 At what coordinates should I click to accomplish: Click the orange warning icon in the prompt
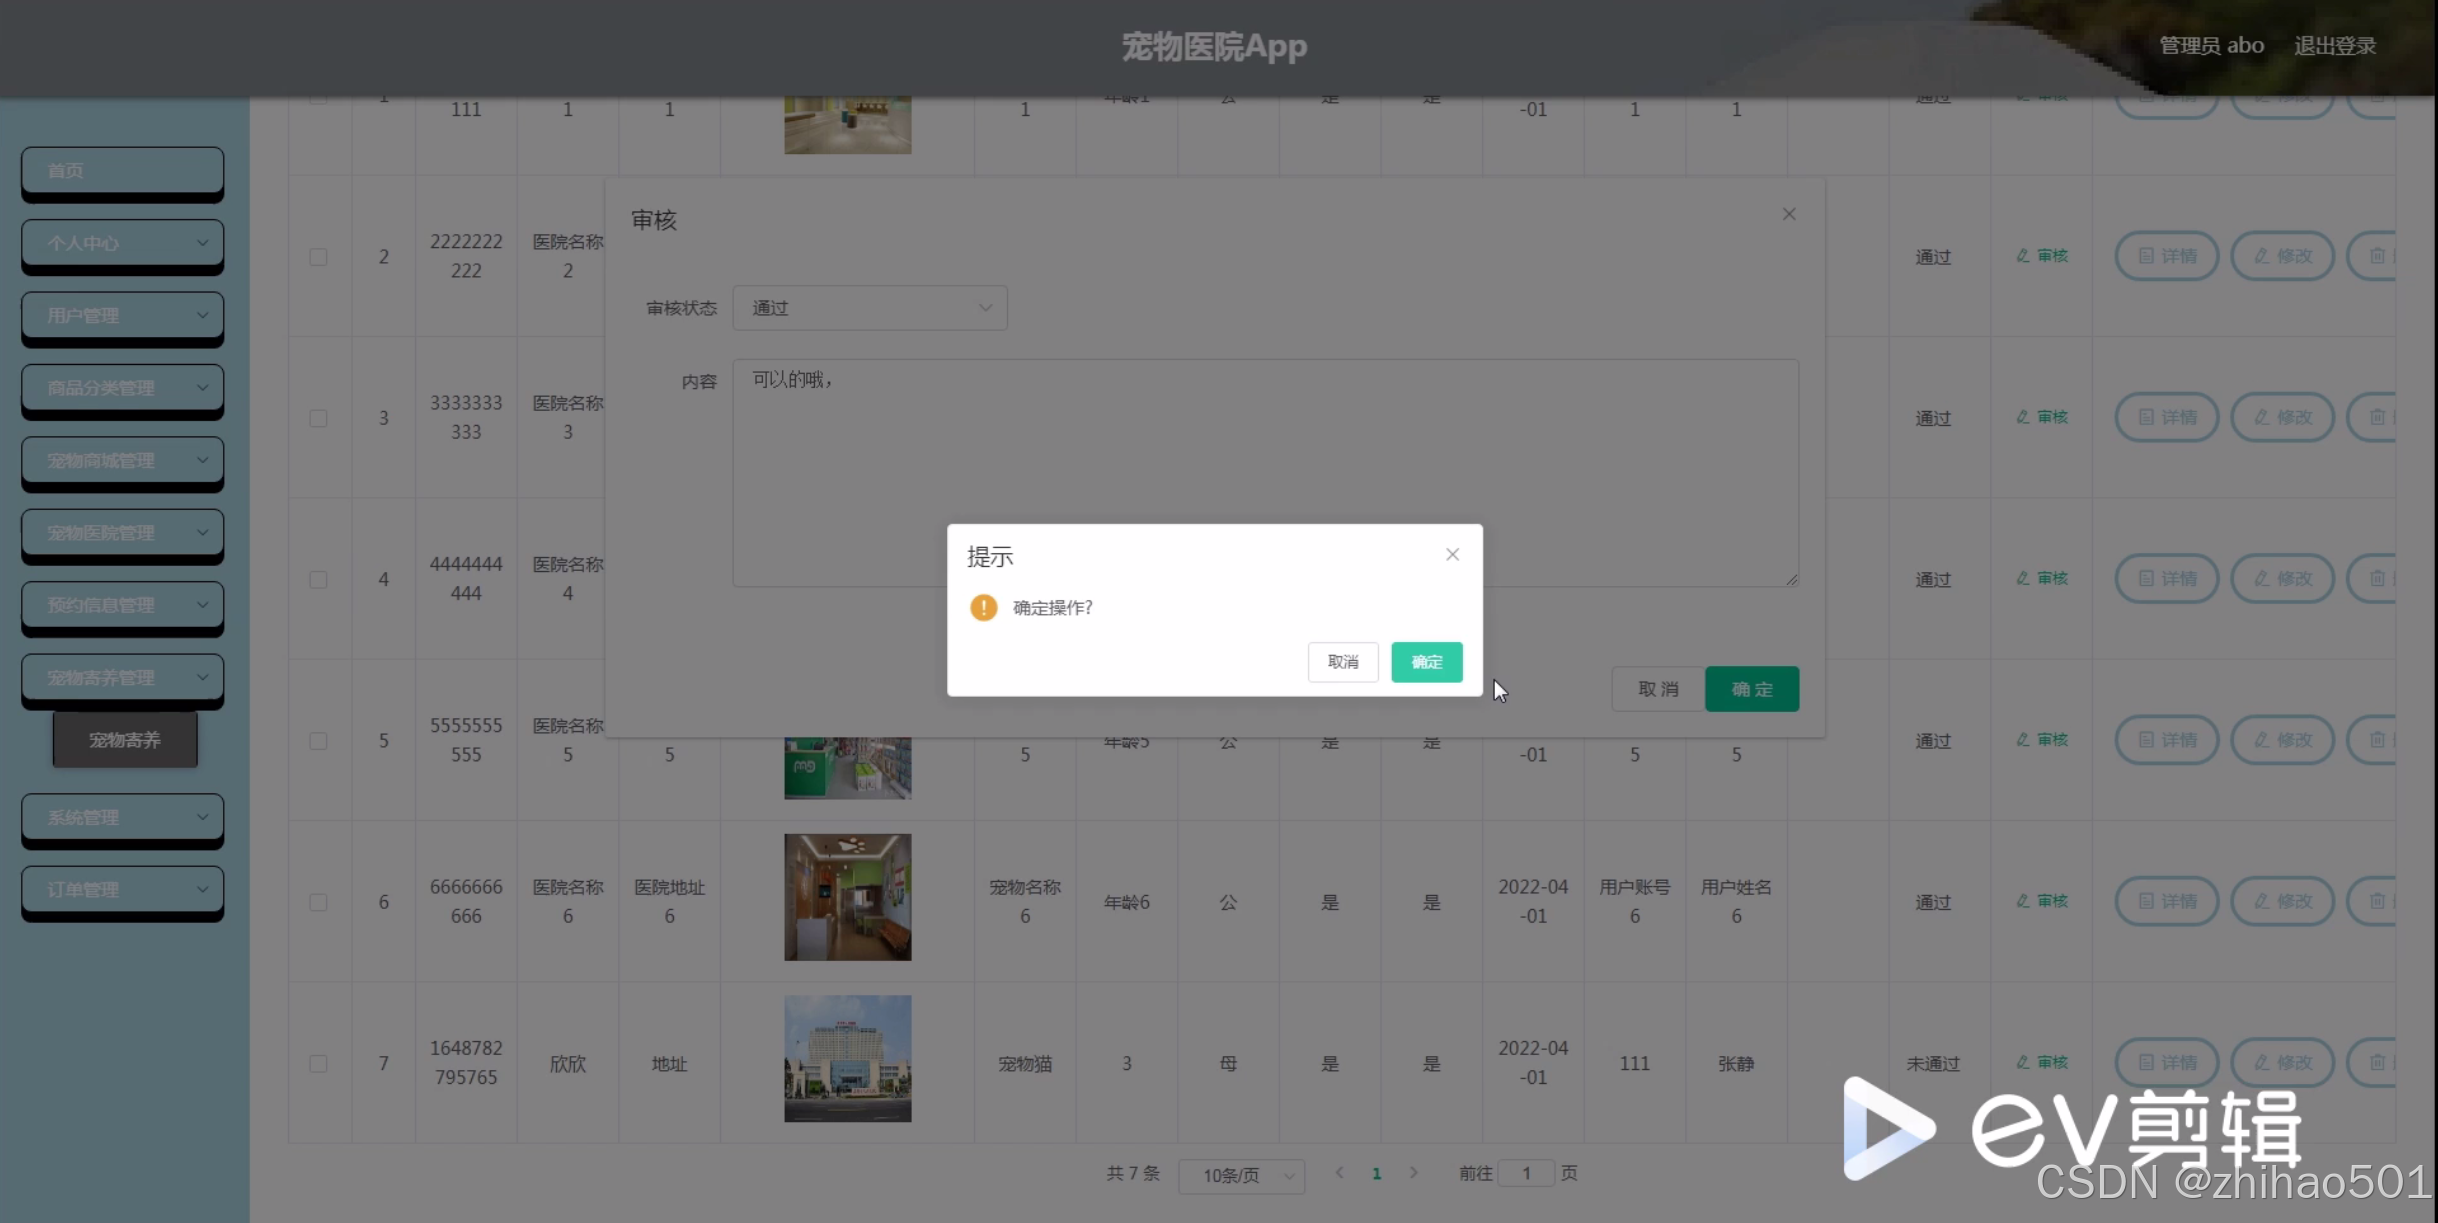(x=983, y=607)
